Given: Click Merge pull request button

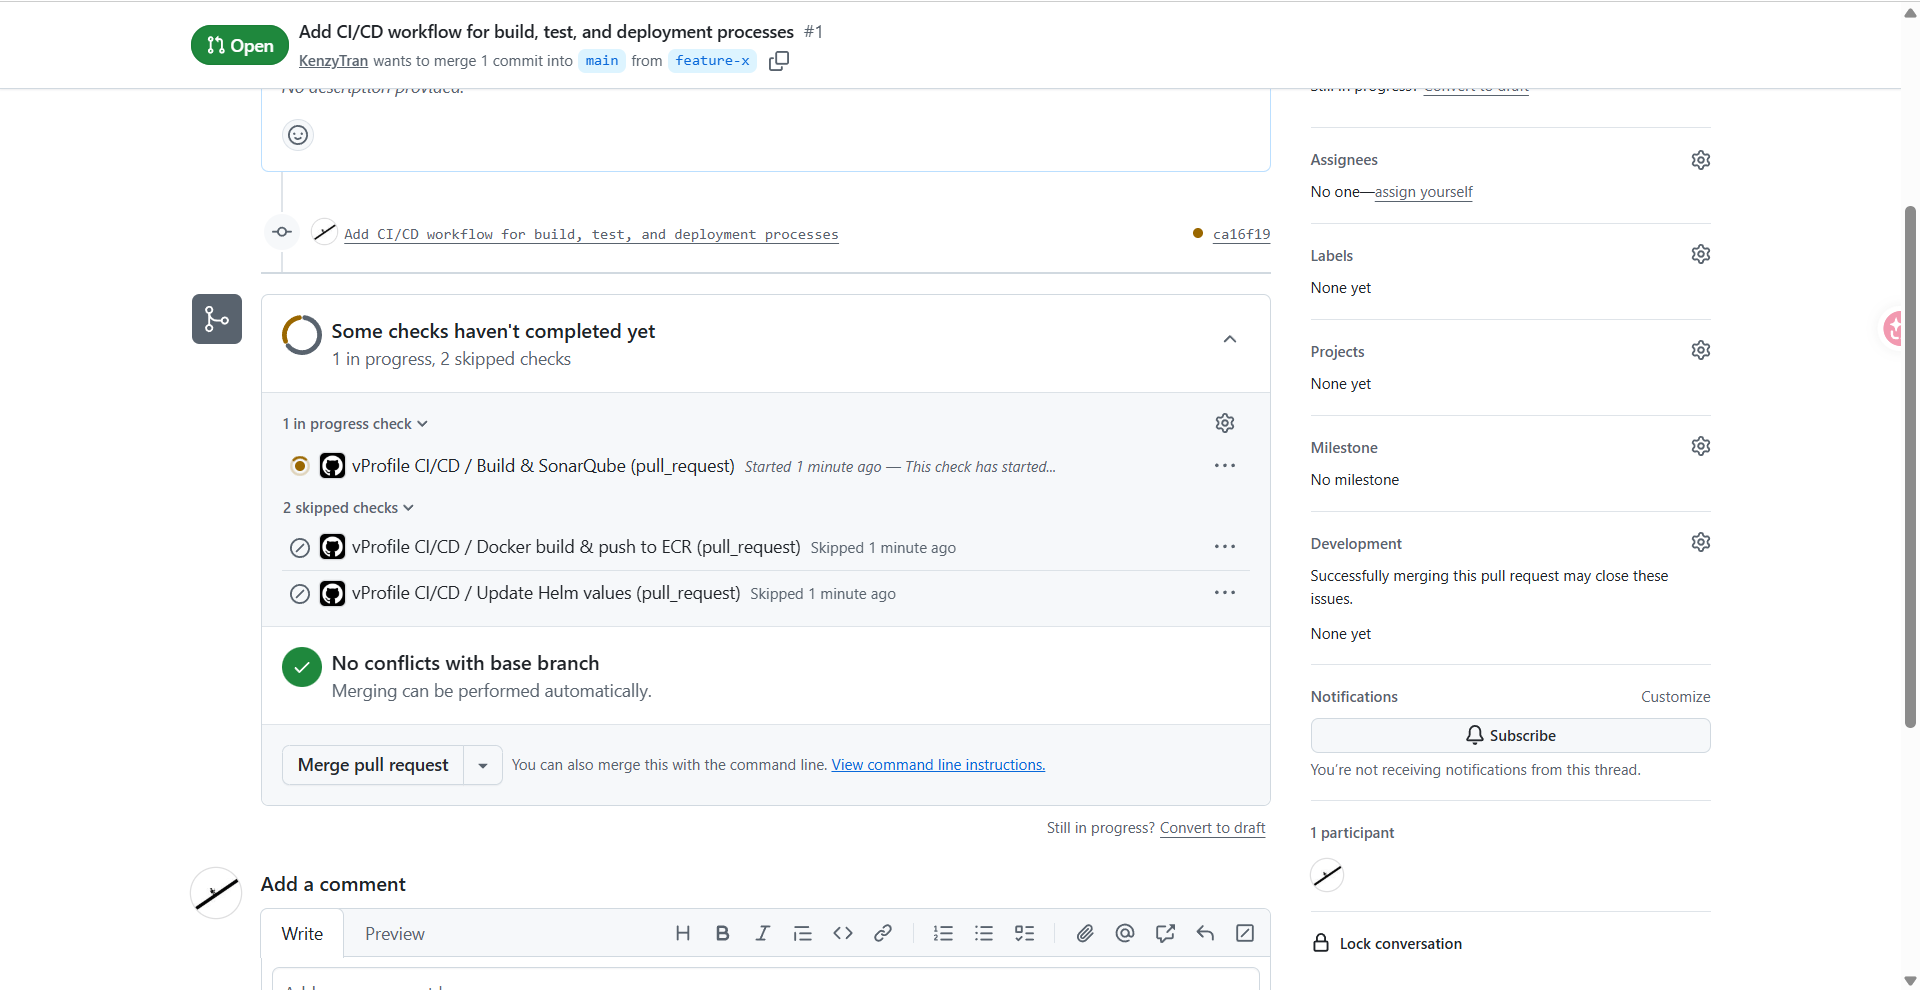Looking at the screenshot, I should pos(373,765).
